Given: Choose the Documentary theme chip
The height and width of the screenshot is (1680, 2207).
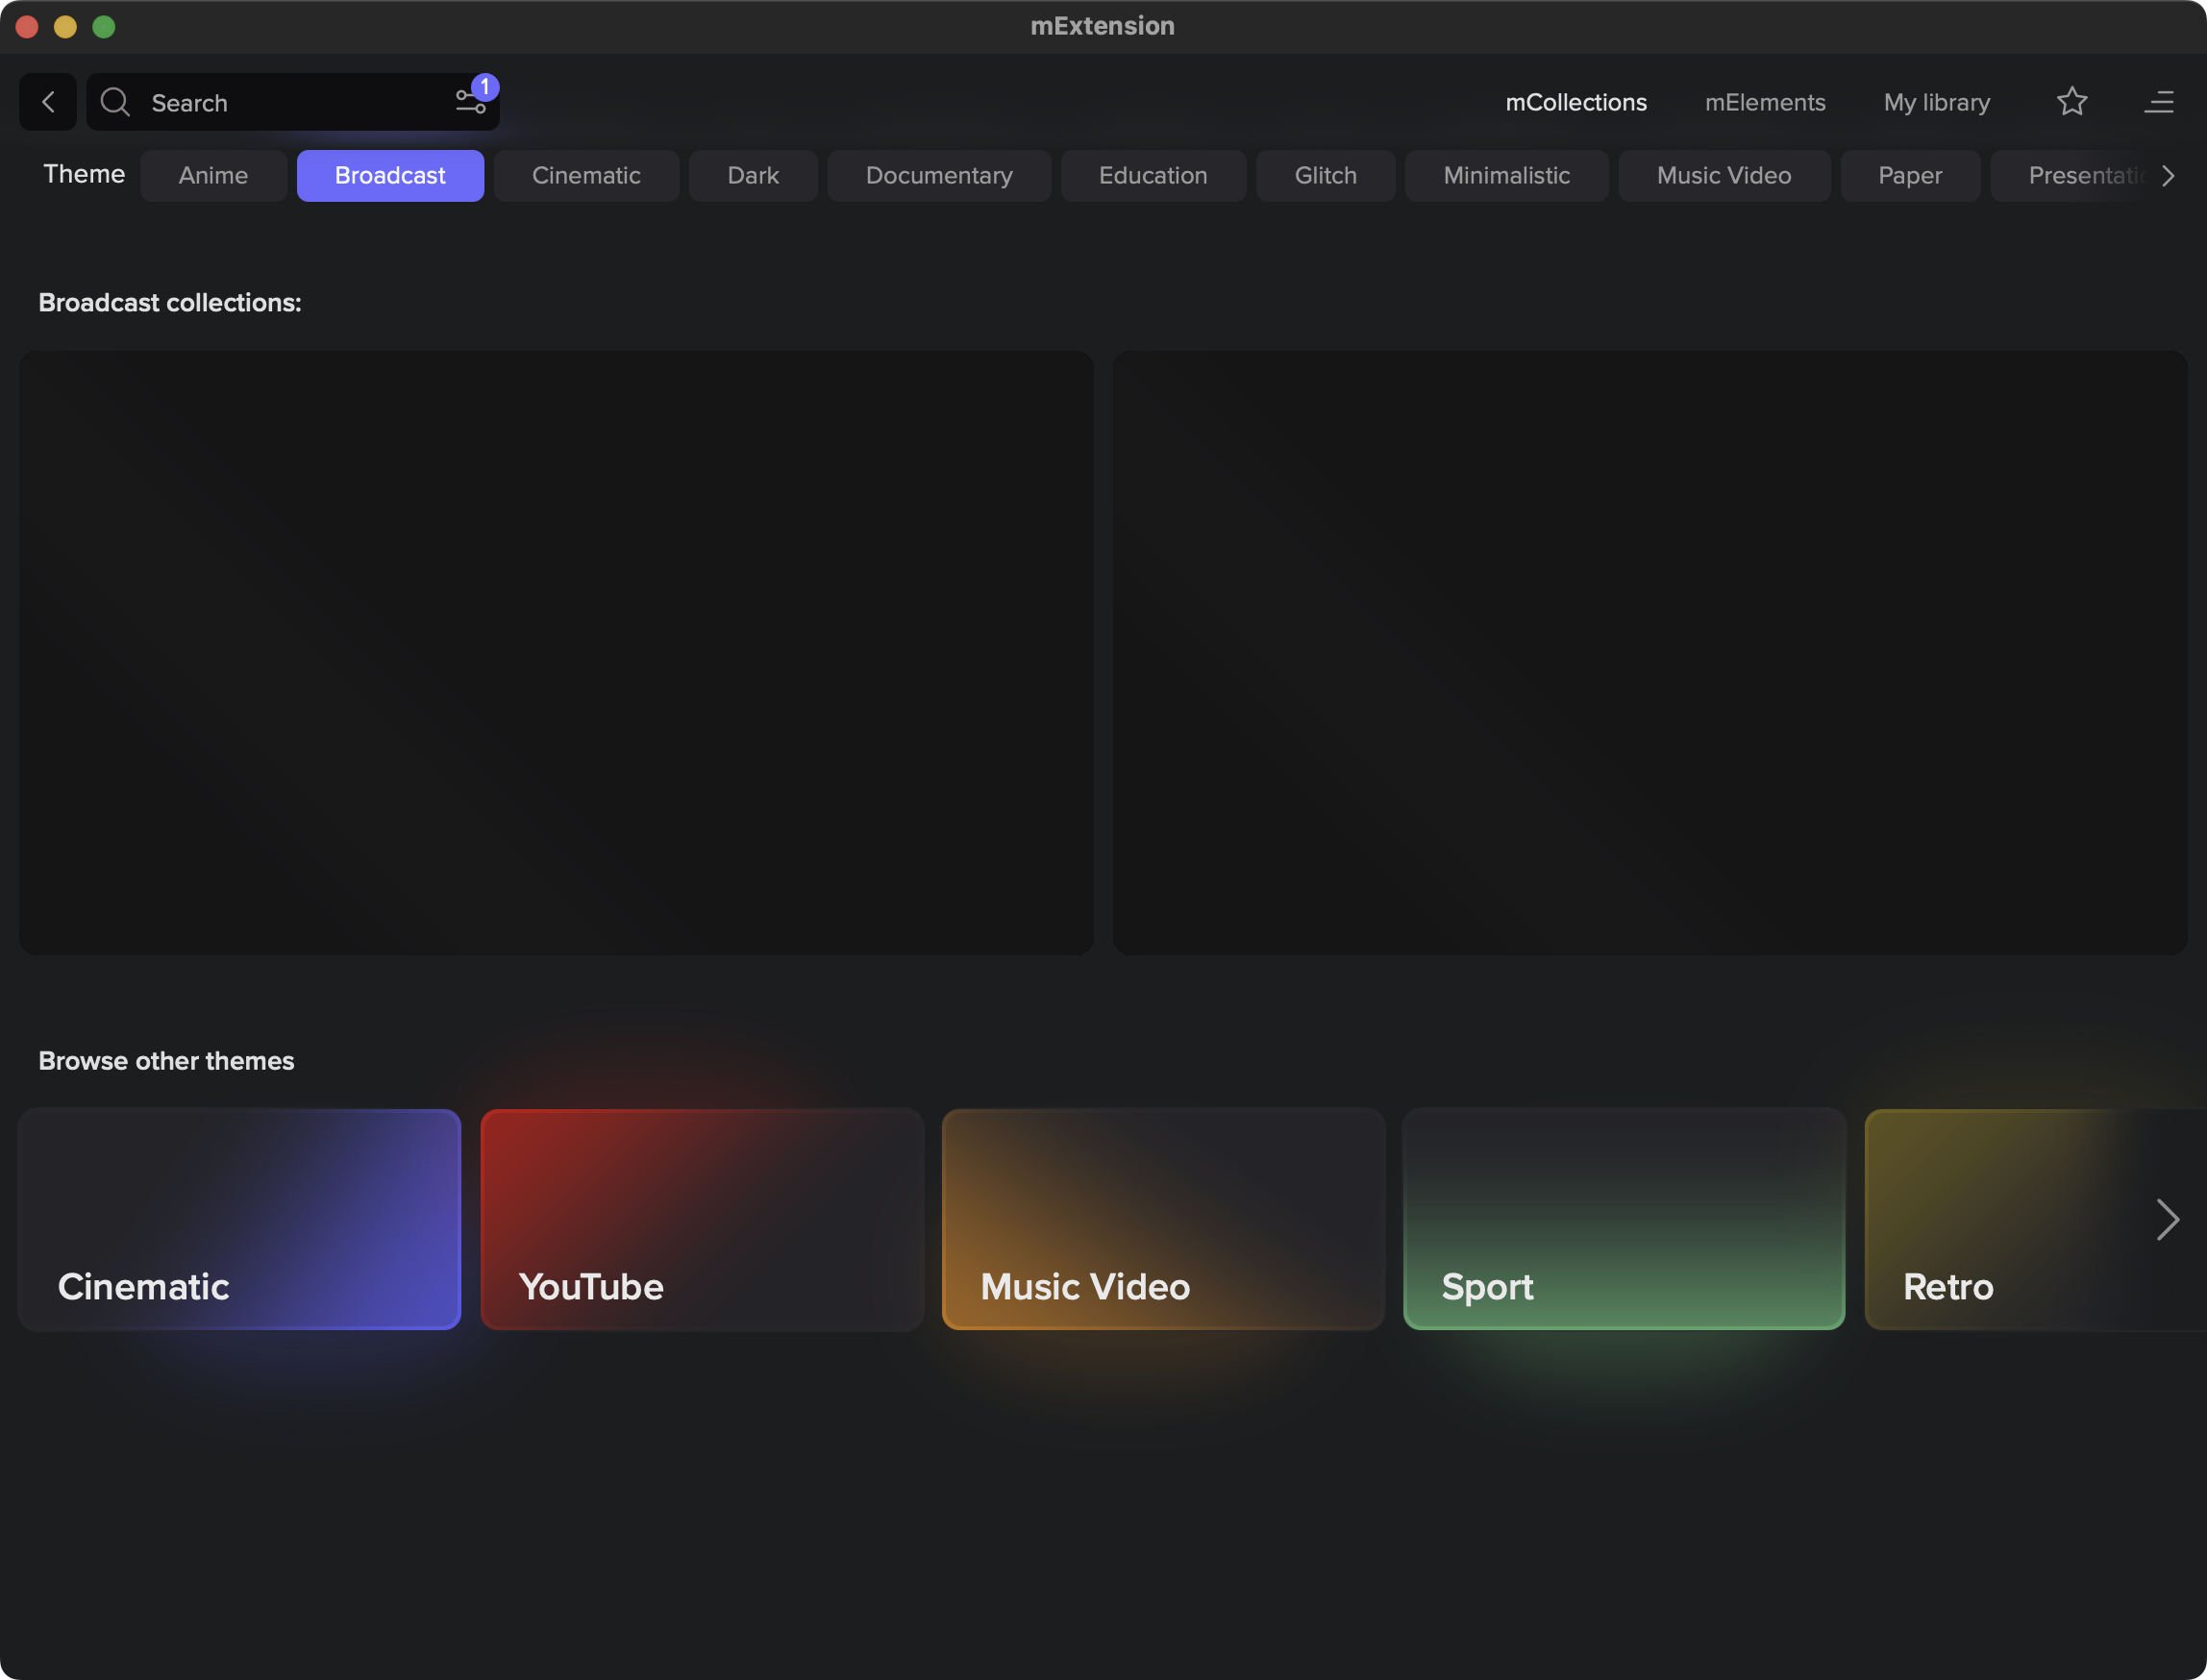Looking at the screenshot, I should (938, 176).
